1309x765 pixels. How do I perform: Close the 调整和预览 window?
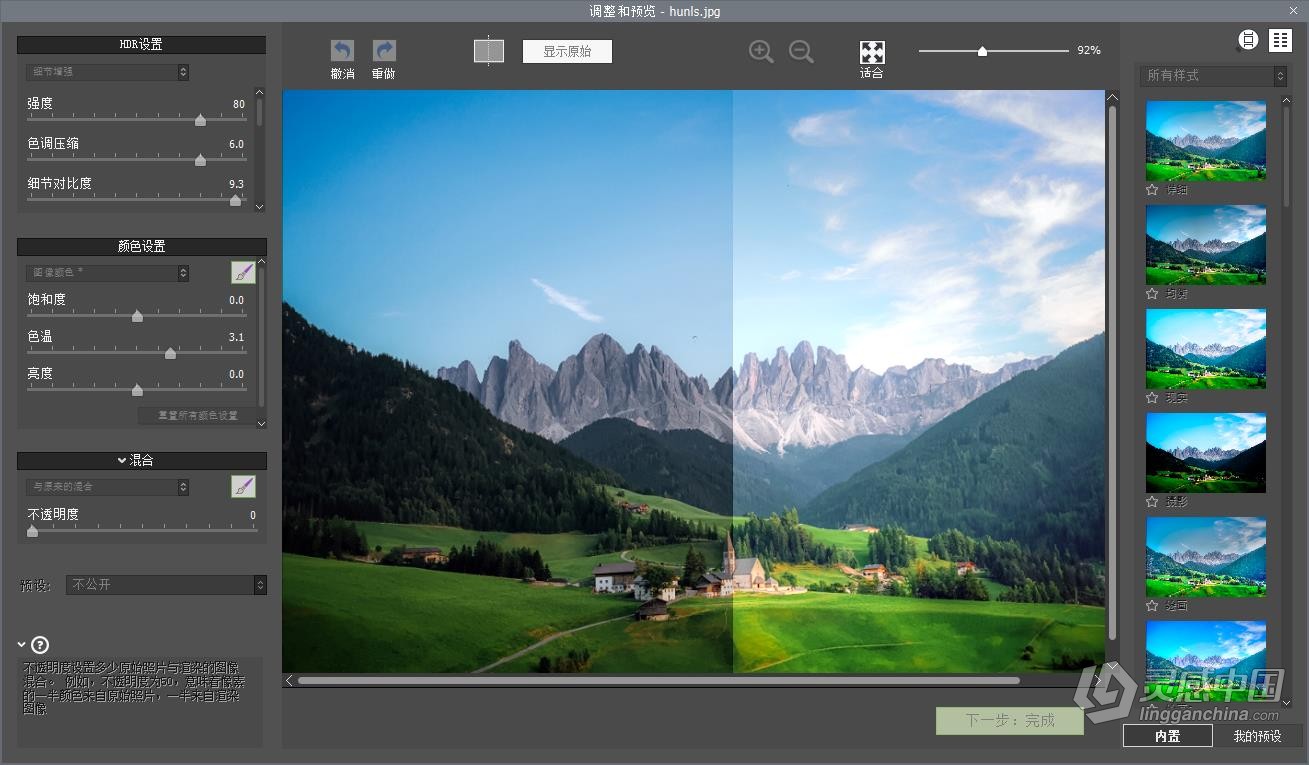[x=1293, y=10]
